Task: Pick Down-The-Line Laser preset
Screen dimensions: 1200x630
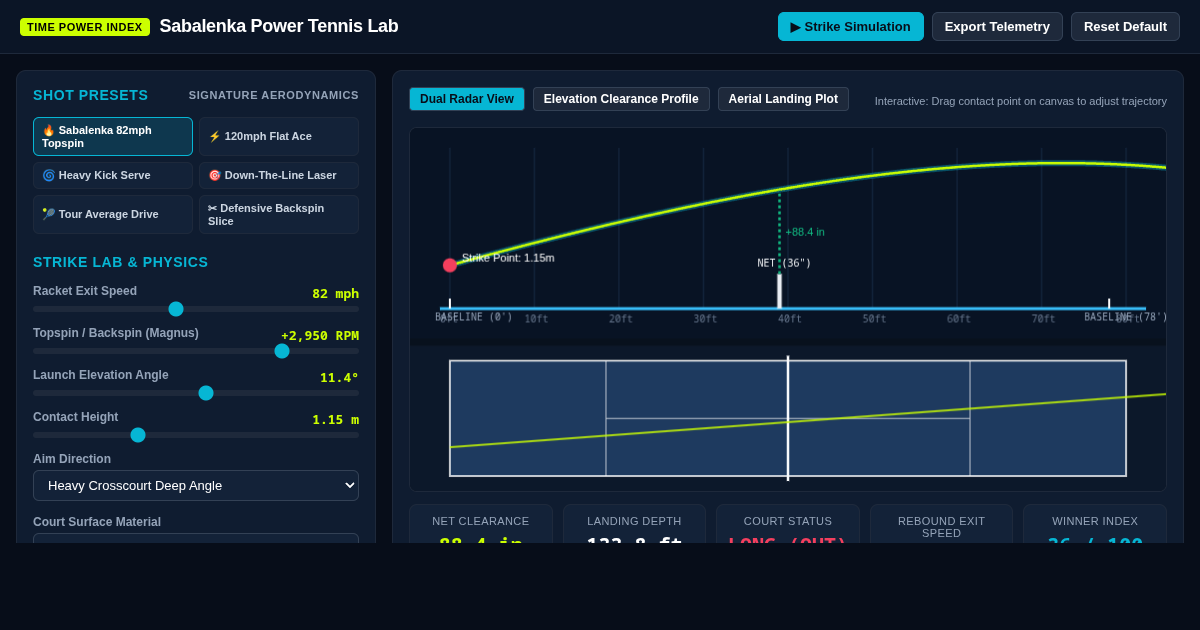Action: click(279, 175)
